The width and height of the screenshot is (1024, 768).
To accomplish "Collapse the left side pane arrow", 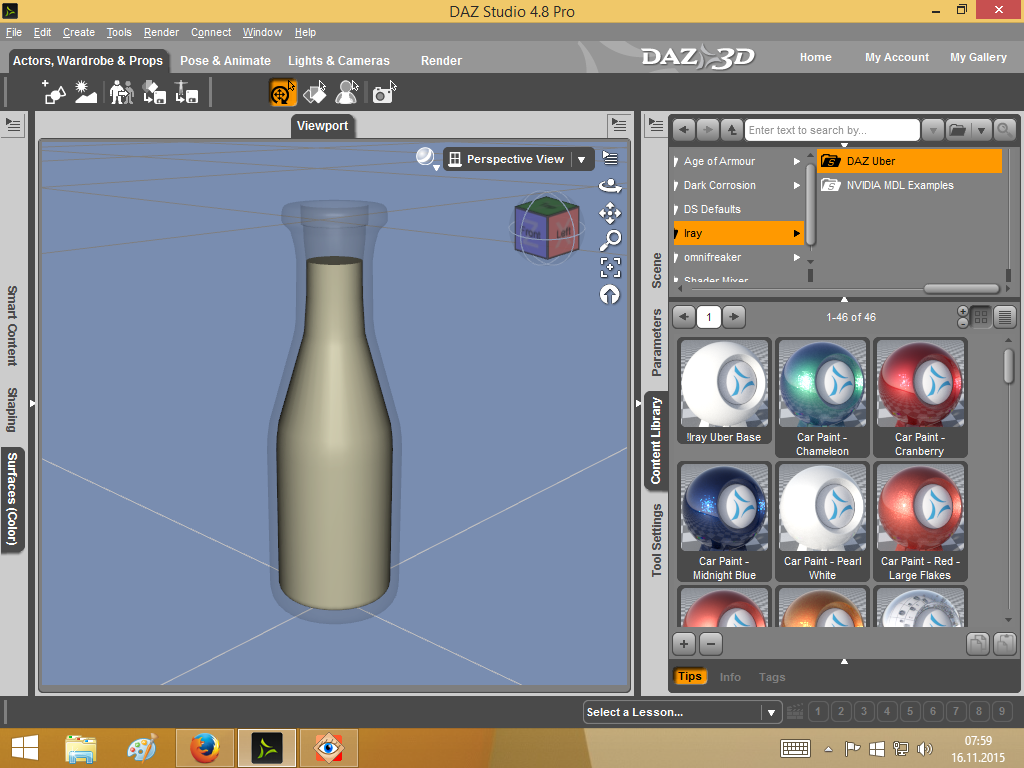I will [x=31, y=404].
